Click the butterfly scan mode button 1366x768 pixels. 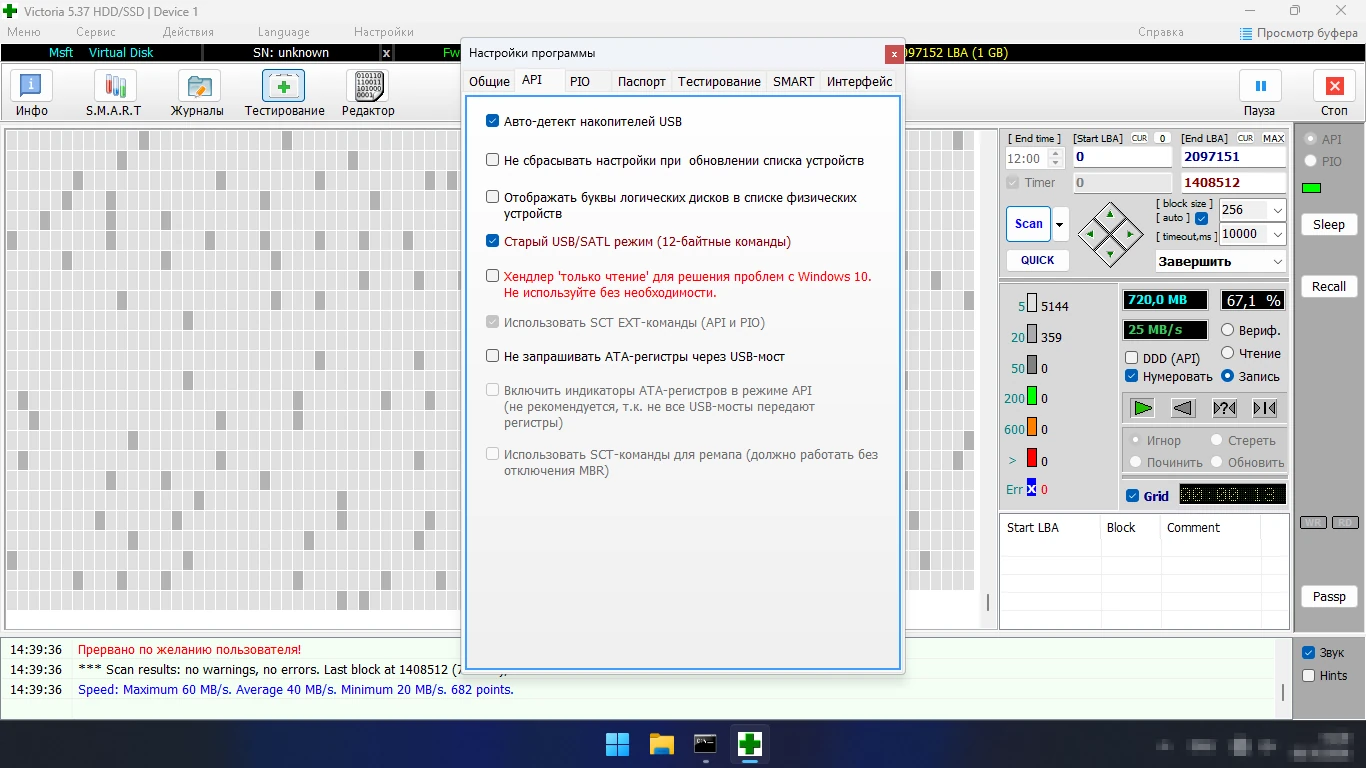click(x=1265, y=408)
